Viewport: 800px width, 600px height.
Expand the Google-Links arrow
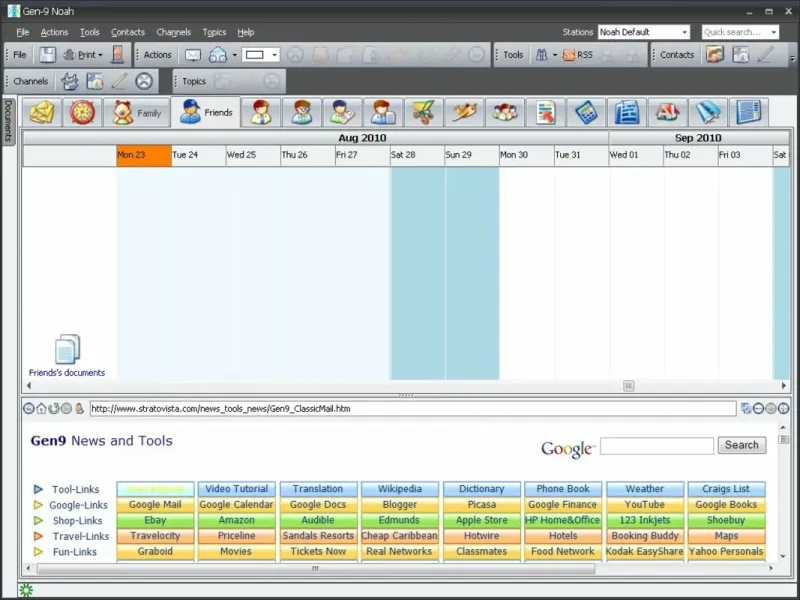coord(38,505)
